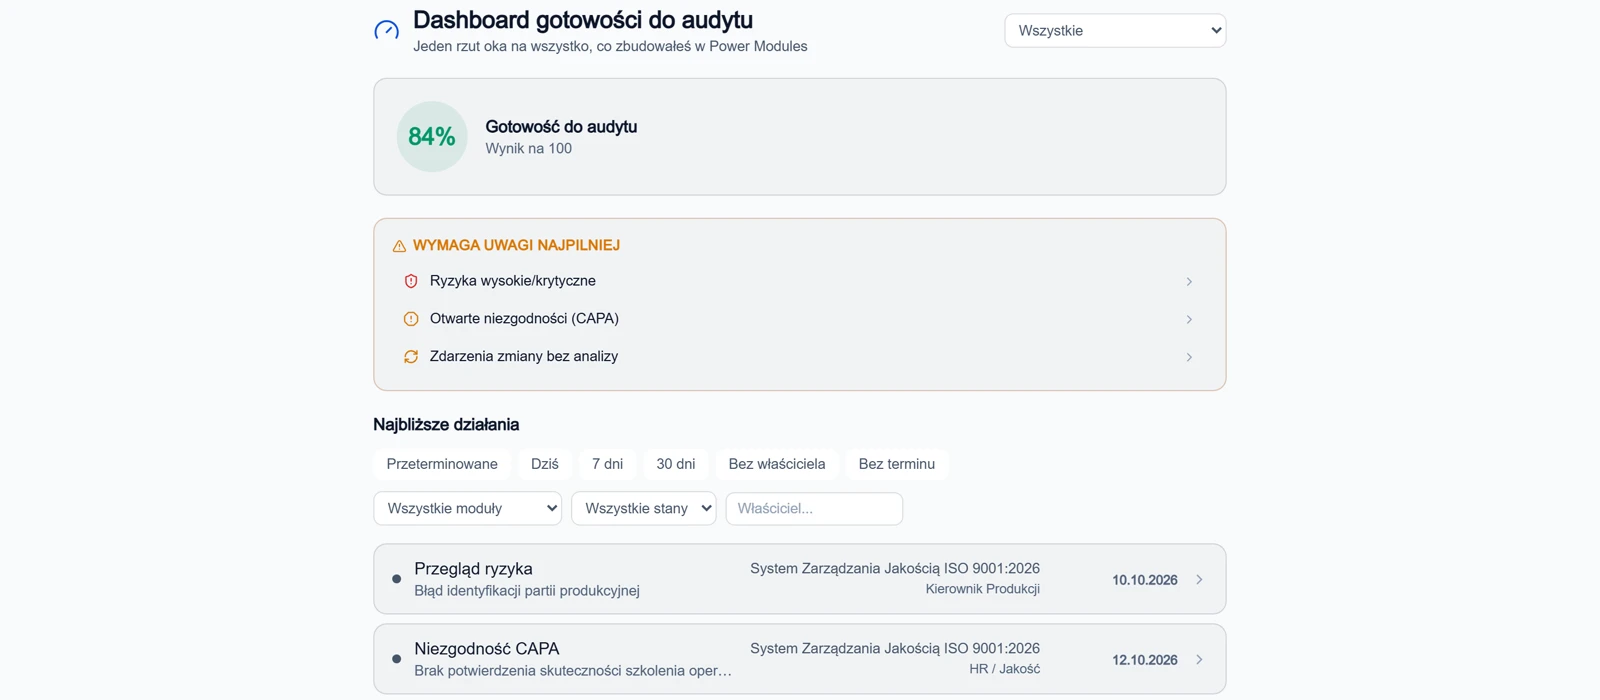Click the ISO 9001:2026 text on 'Przegląd ryzyka' card
The width and height of the screenshot is (1600, 700).
895,568
